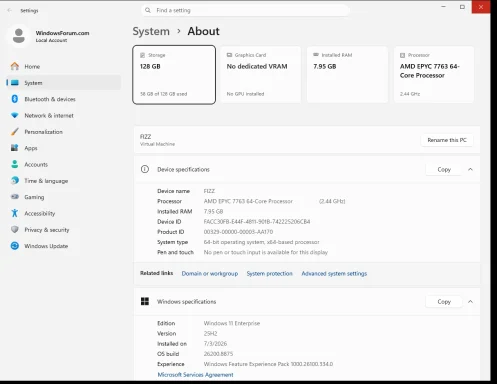Screen dimensions: 497x384
Task: Open Accounts settings label
Action: [x=36, y=164]
